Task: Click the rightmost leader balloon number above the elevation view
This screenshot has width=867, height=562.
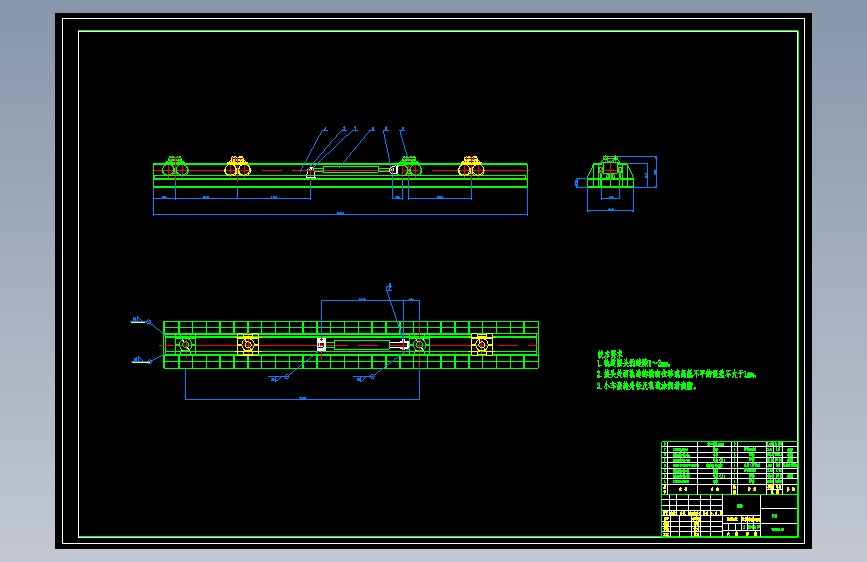Action: (x=403, y=129)
